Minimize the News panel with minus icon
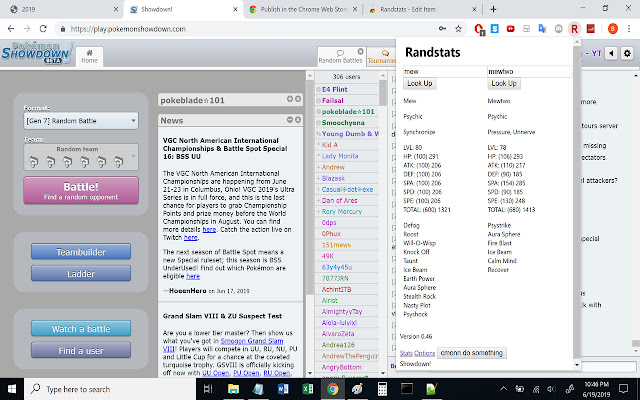This screenshot has height=400, width=640. coord(290,120)
